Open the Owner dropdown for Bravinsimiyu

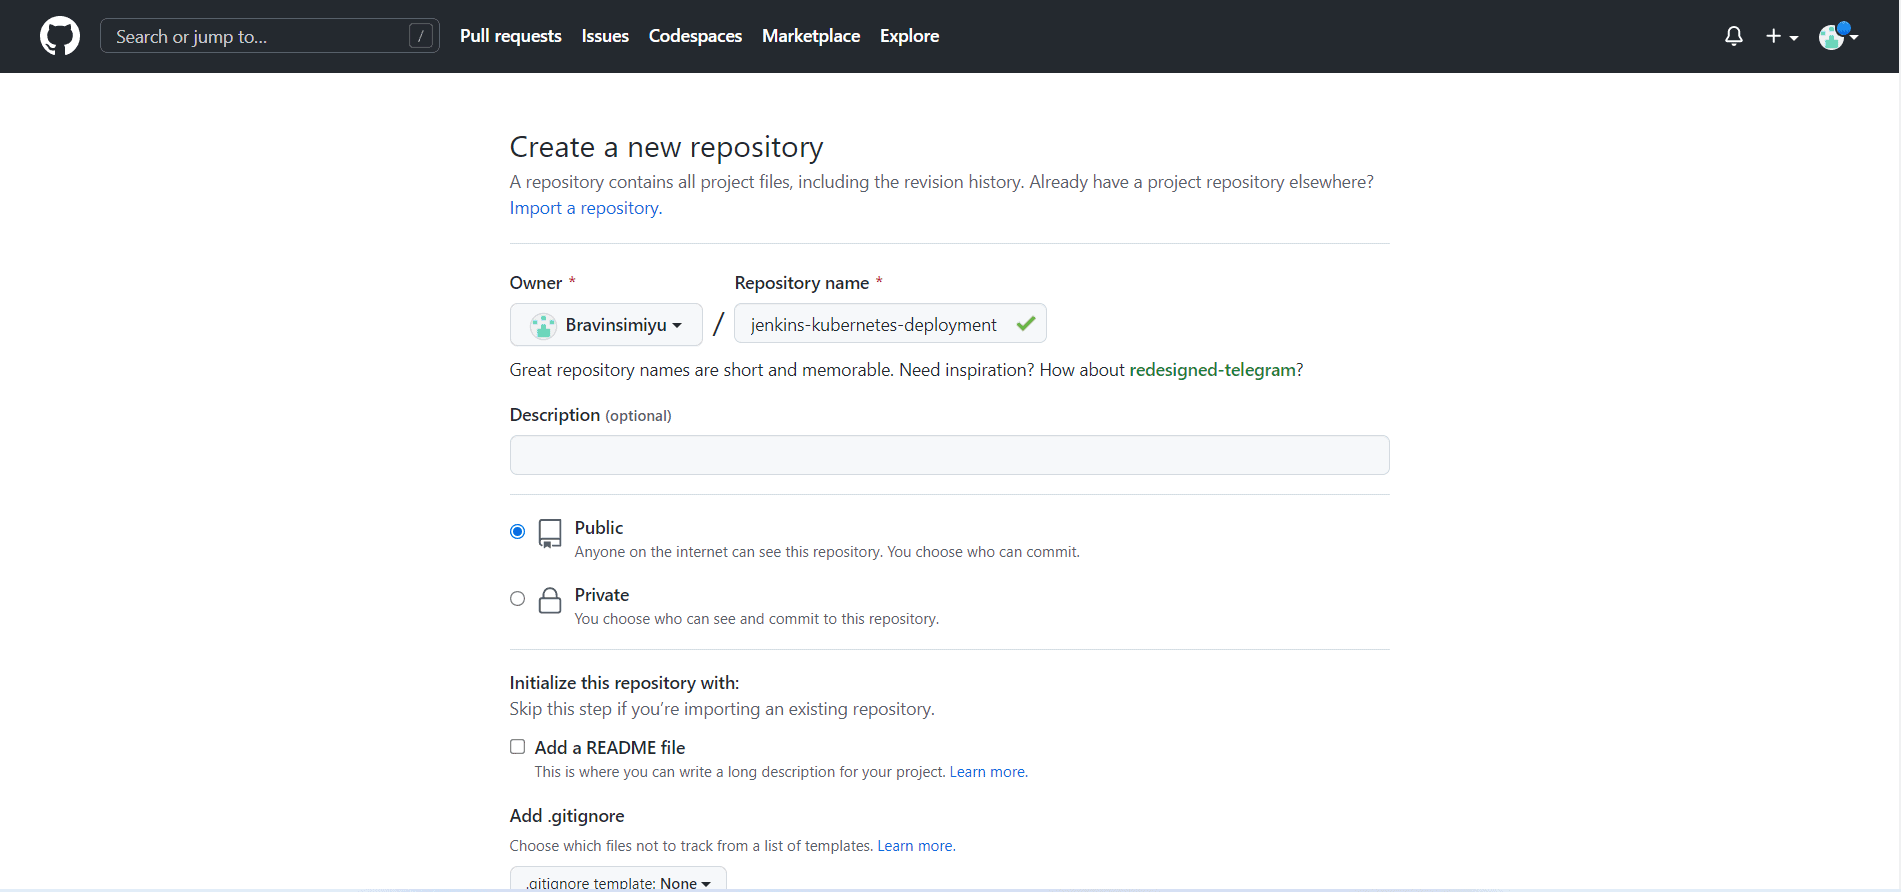point(606,325)
